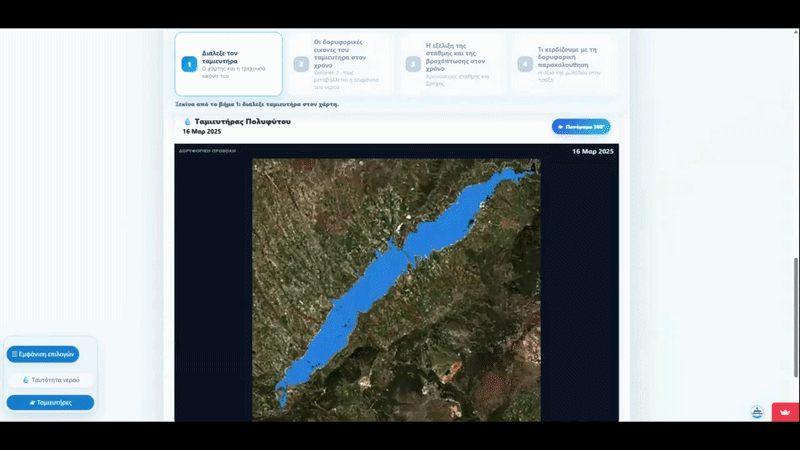Image resolution: width=800 pixels, height=450 pixels.
Task: Select step 1 'Διάλεξε τον ταμιευτήρα' card
Action: [x=229, y=64]
